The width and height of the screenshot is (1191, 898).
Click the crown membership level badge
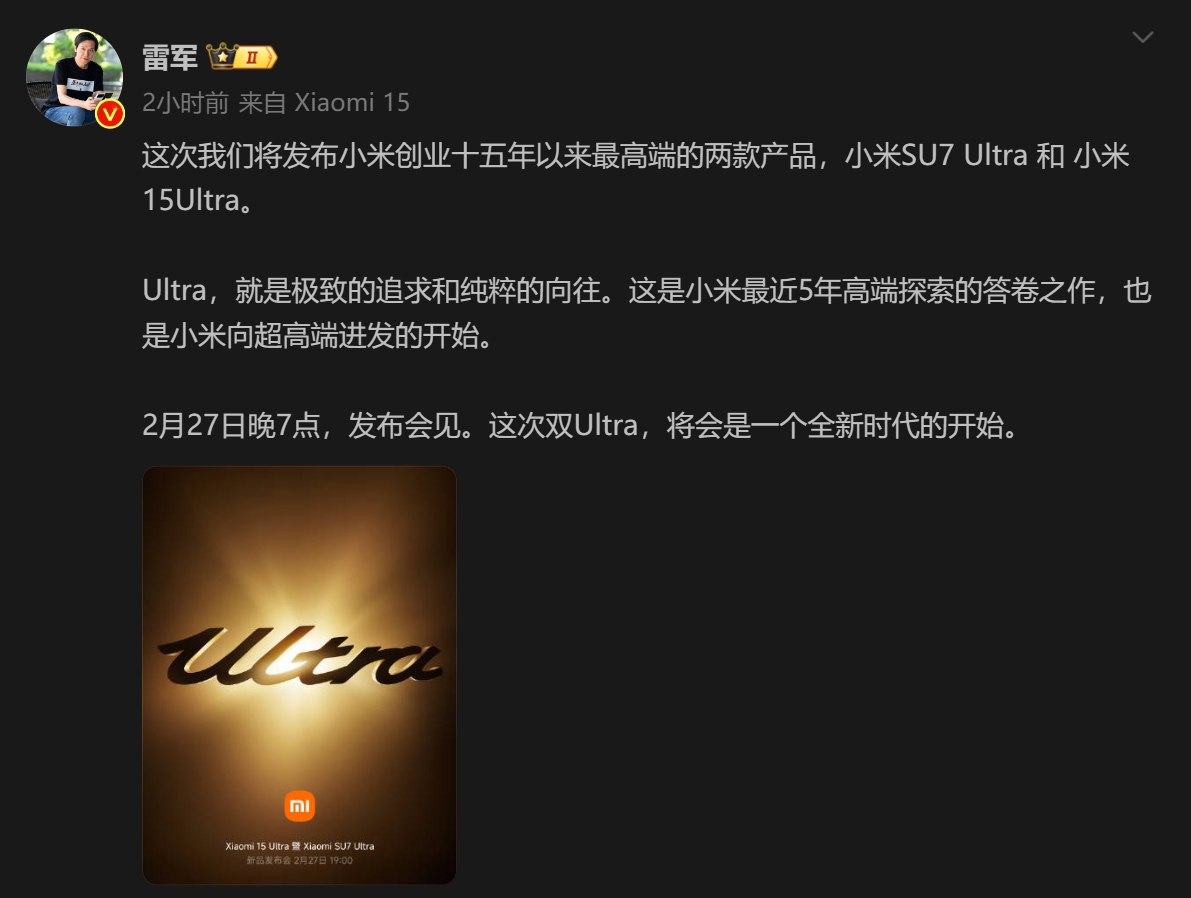point(222,57)
